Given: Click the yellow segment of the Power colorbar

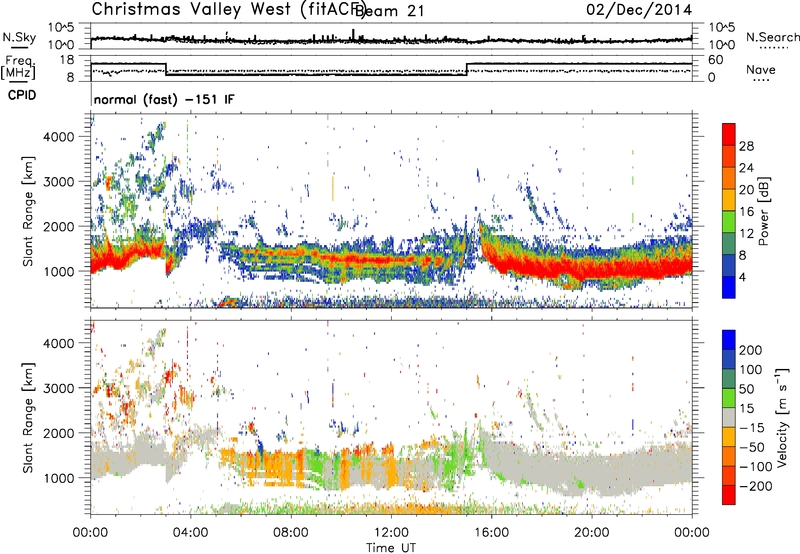Looking at the screenshot, I should click(x=729, y=200).
